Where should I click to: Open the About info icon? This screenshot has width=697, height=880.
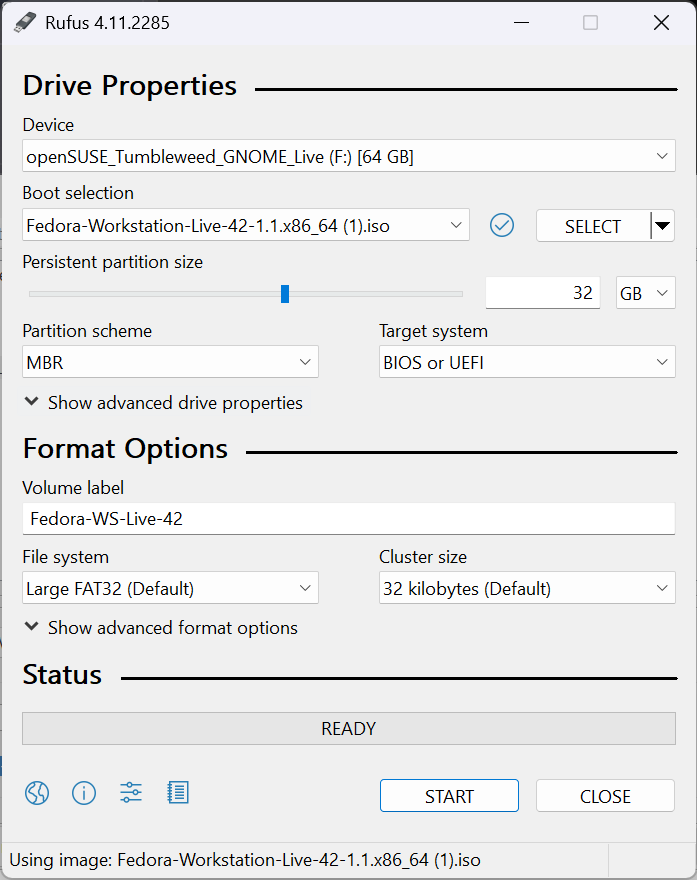point(84,794)
